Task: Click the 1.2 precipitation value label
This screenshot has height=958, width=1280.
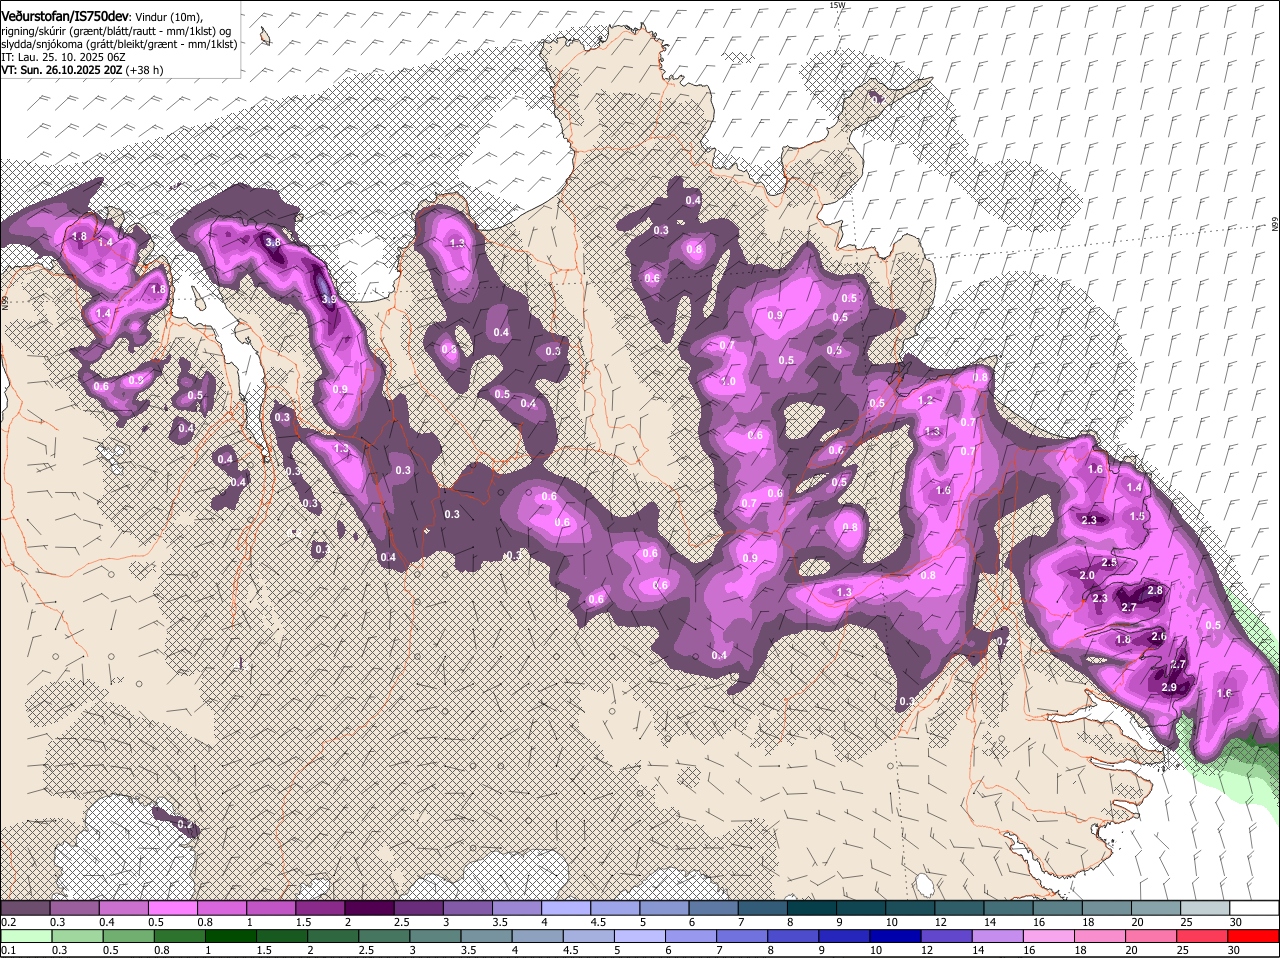Action: click(x=926, y=400)
